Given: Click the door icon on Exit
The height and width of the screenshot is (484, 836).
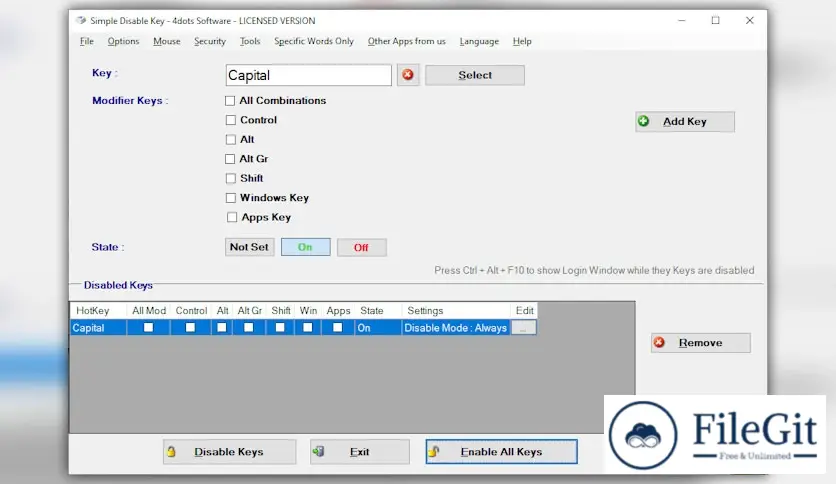Looking at the screenshot, I should click(319, 451).
